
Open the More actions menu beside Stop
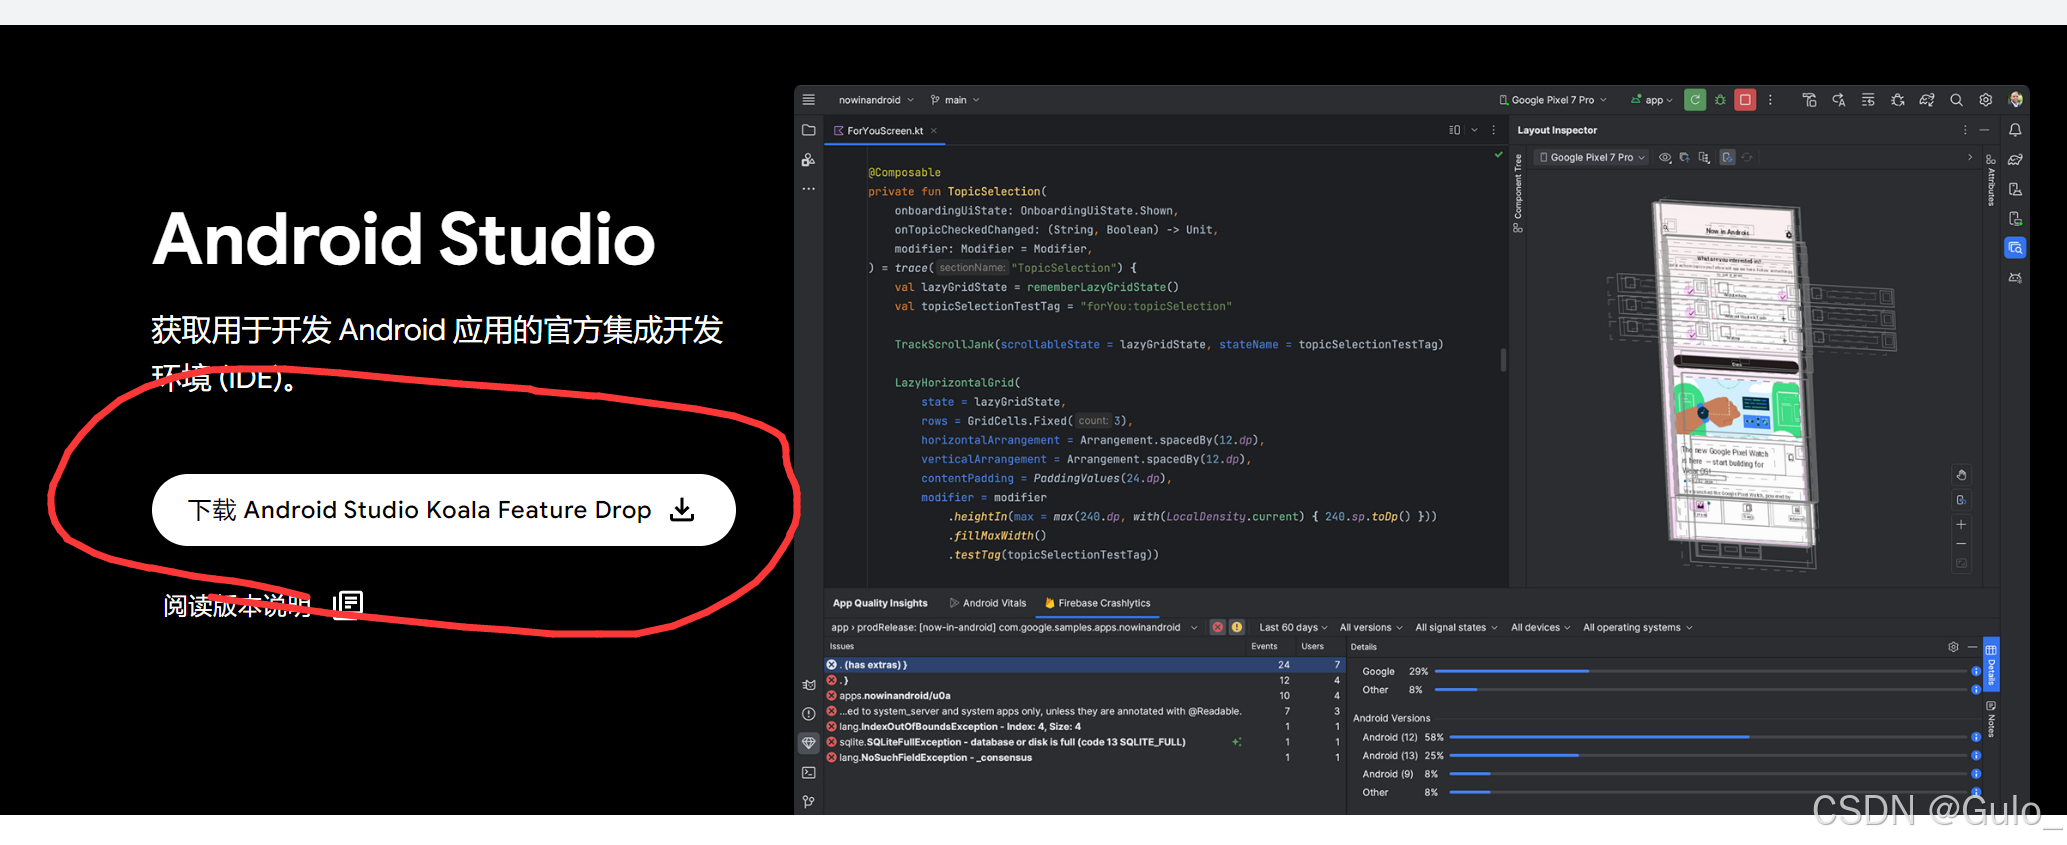tap(1770, 100)
